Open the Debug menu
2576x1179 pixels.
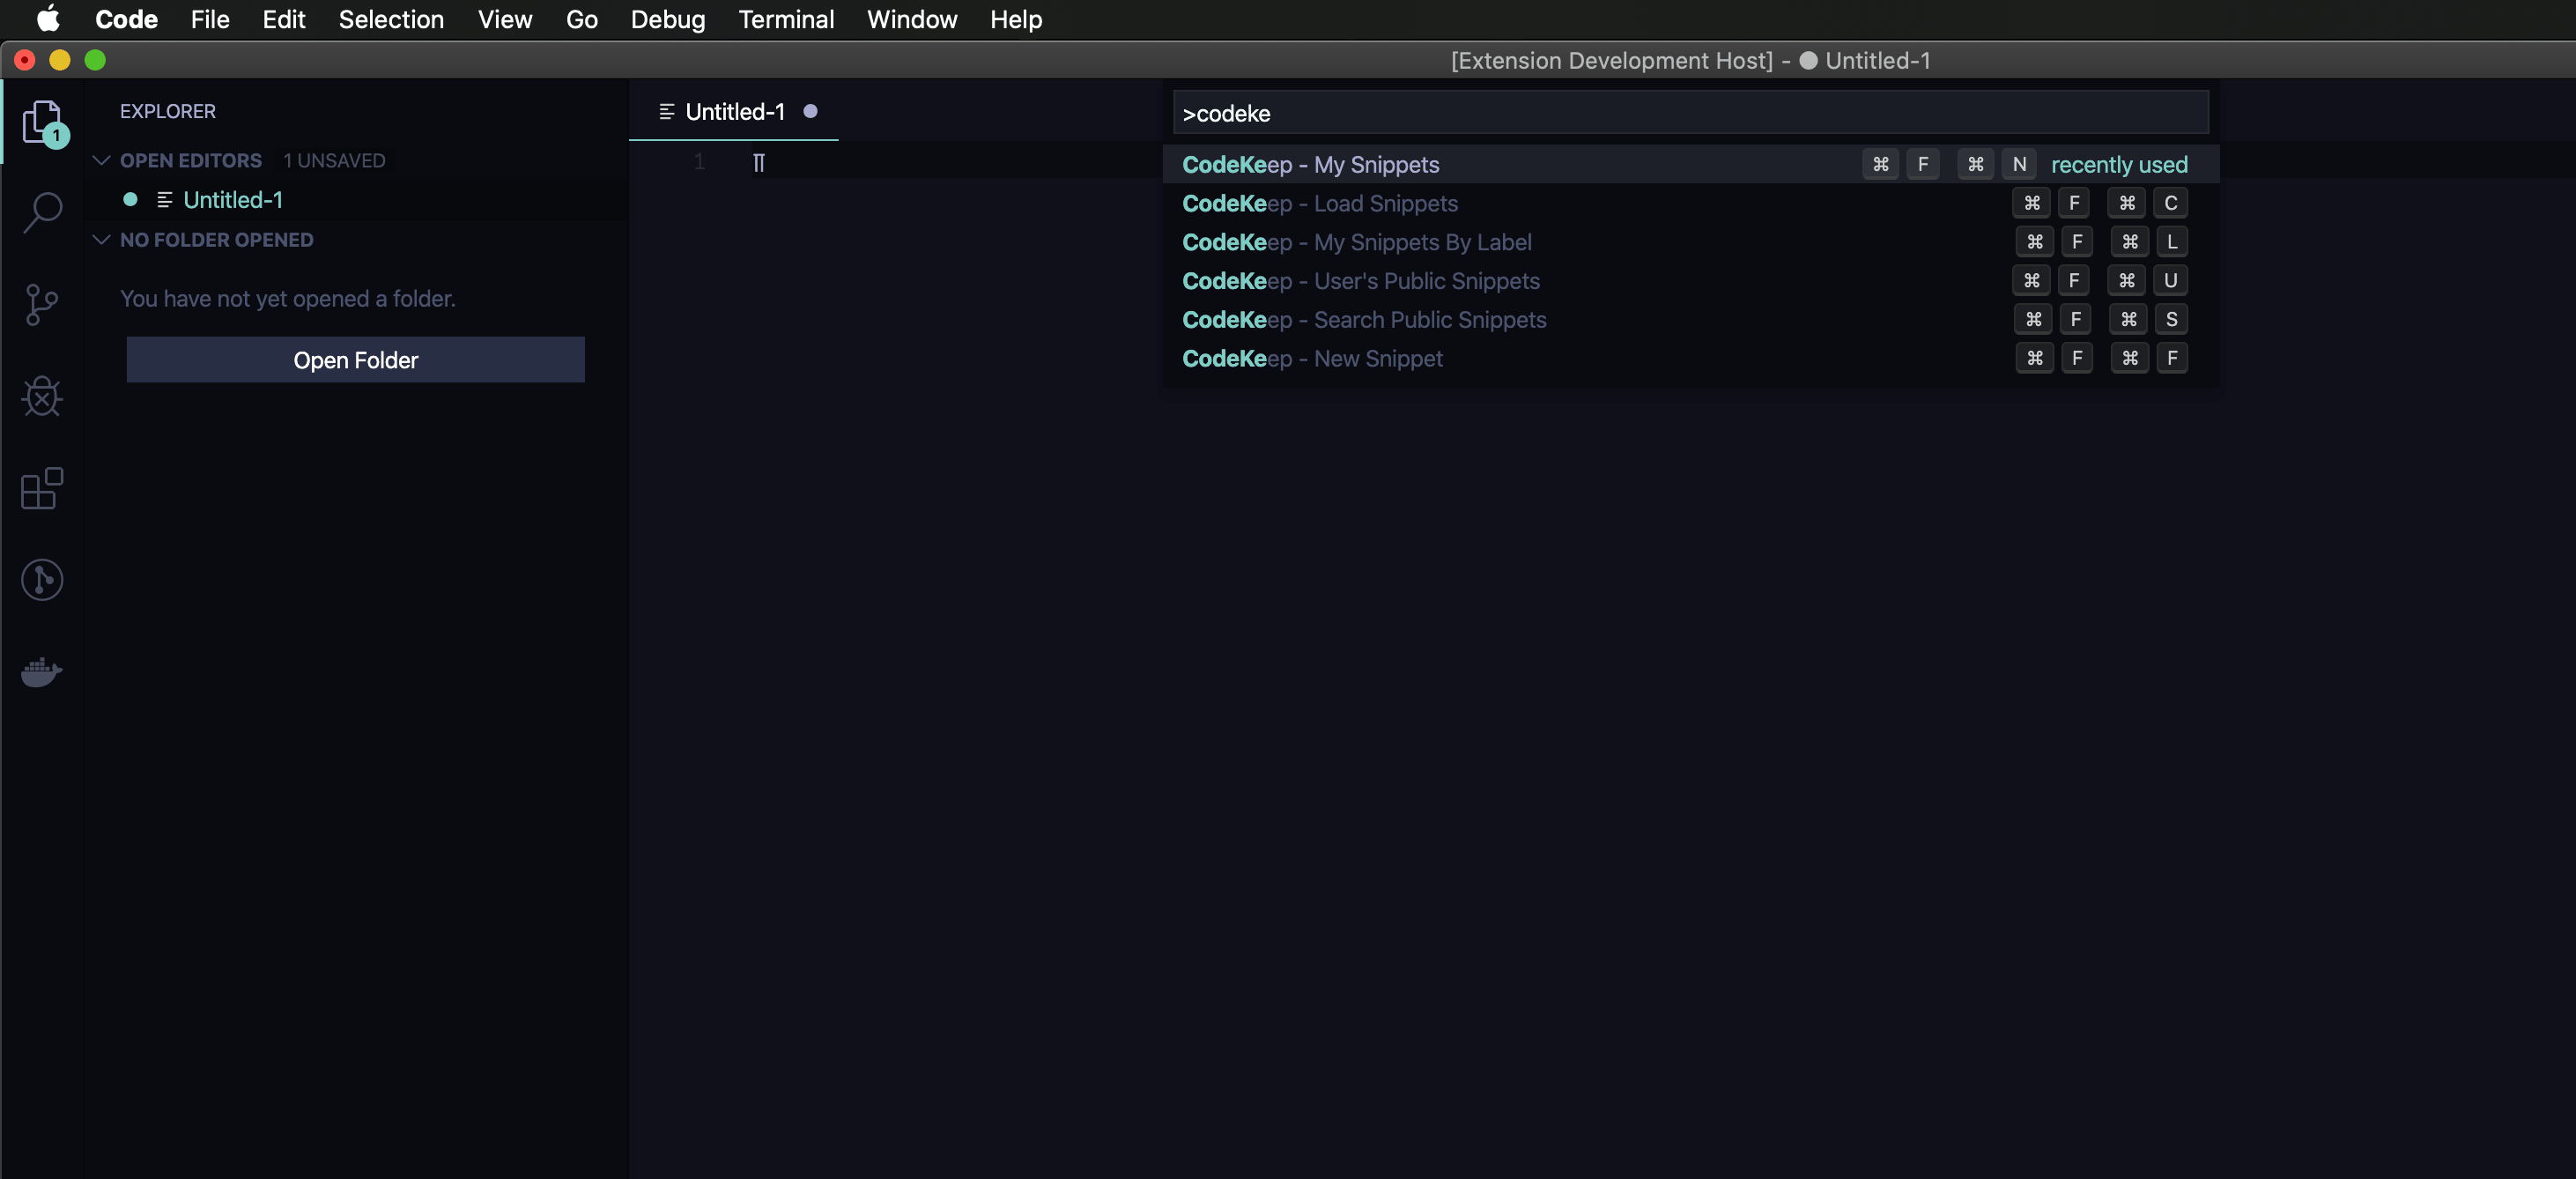point(668,19)
